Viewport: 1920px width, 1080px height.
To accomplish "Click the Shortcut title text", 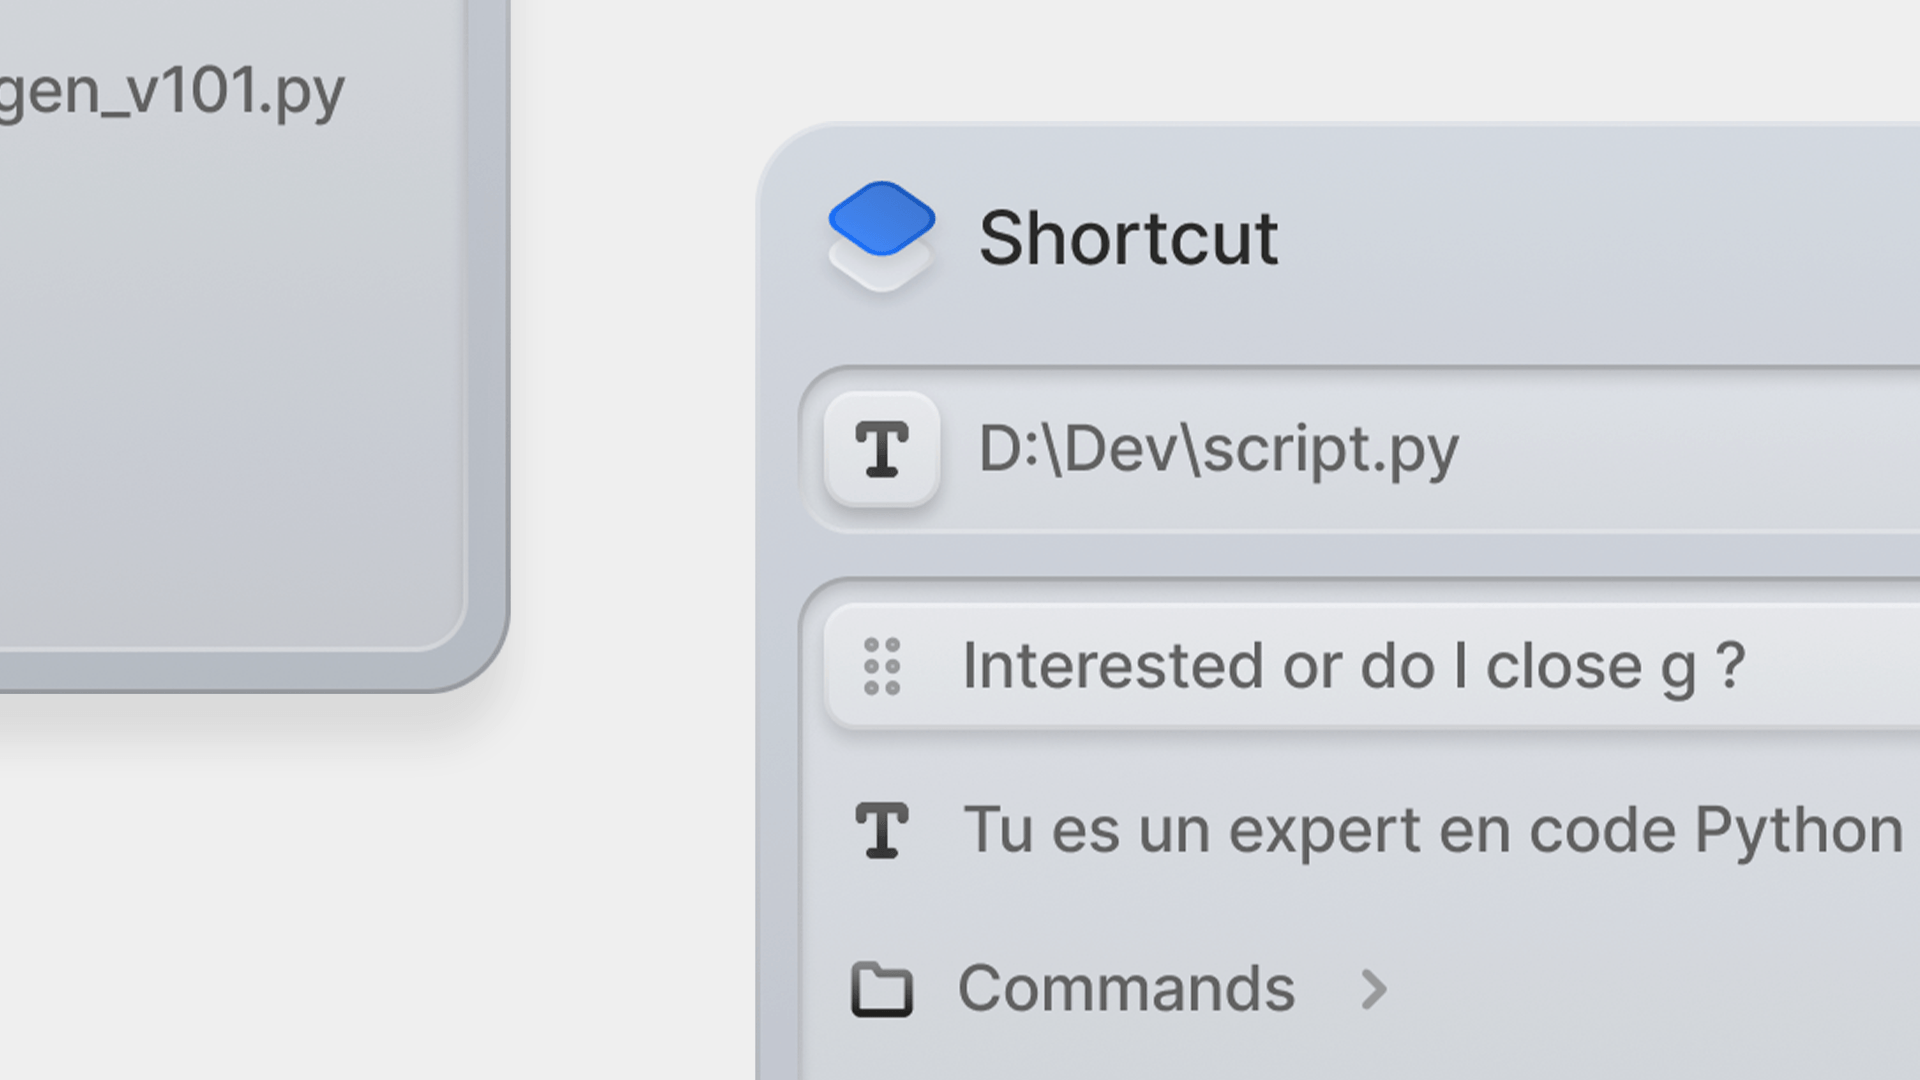I will (1128, 238).
